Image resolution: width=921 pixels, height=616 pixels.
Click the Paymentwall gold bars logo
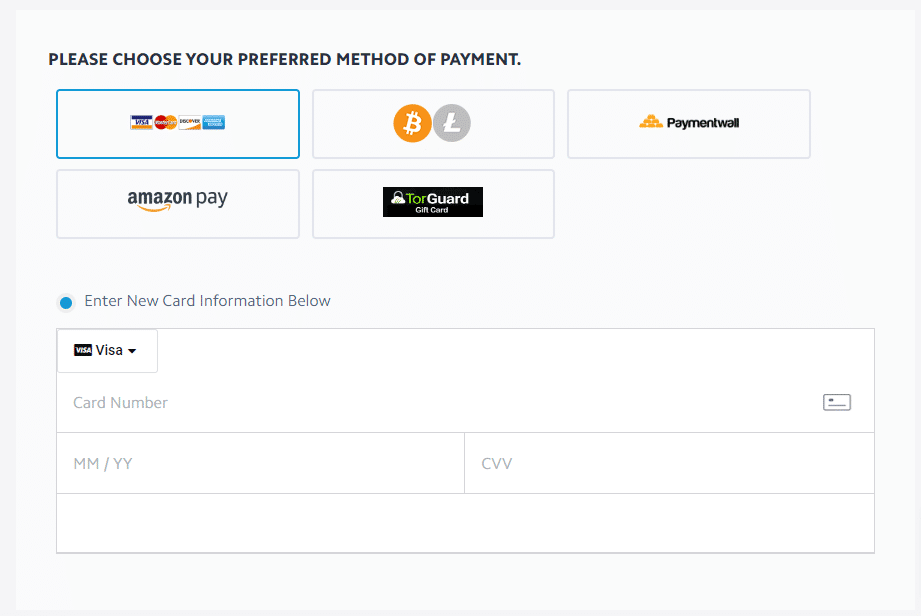[x=651, y=122]
